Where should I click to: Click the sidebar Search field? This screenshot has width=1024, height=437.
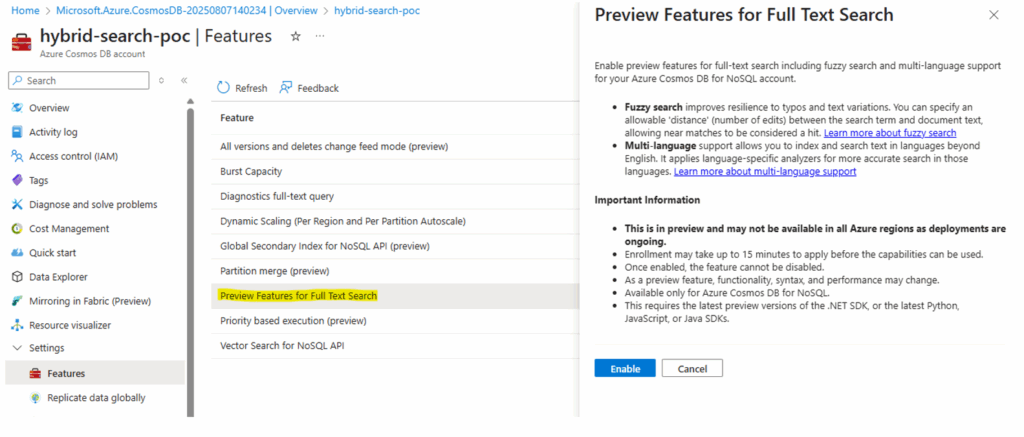tap(79, 80)
